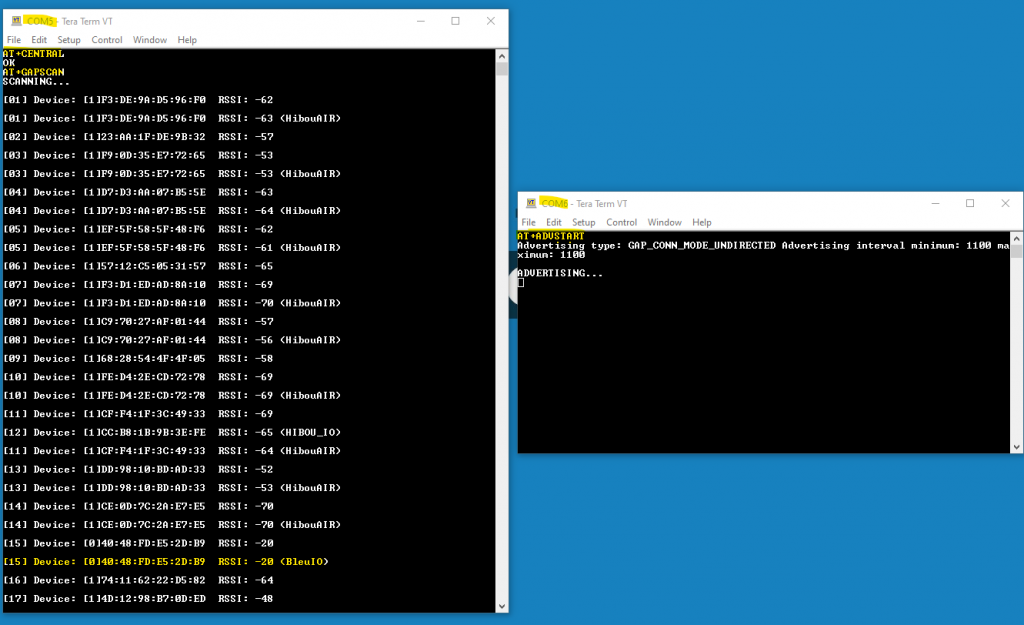
Task: Open the Help menu in COM6 window
Action: [x=702, y=222]
